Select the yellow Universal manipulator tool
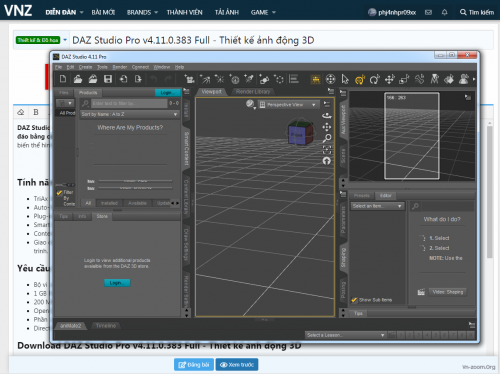The height and width of the screenshot is (374, 500). click(x=360, y=79)
